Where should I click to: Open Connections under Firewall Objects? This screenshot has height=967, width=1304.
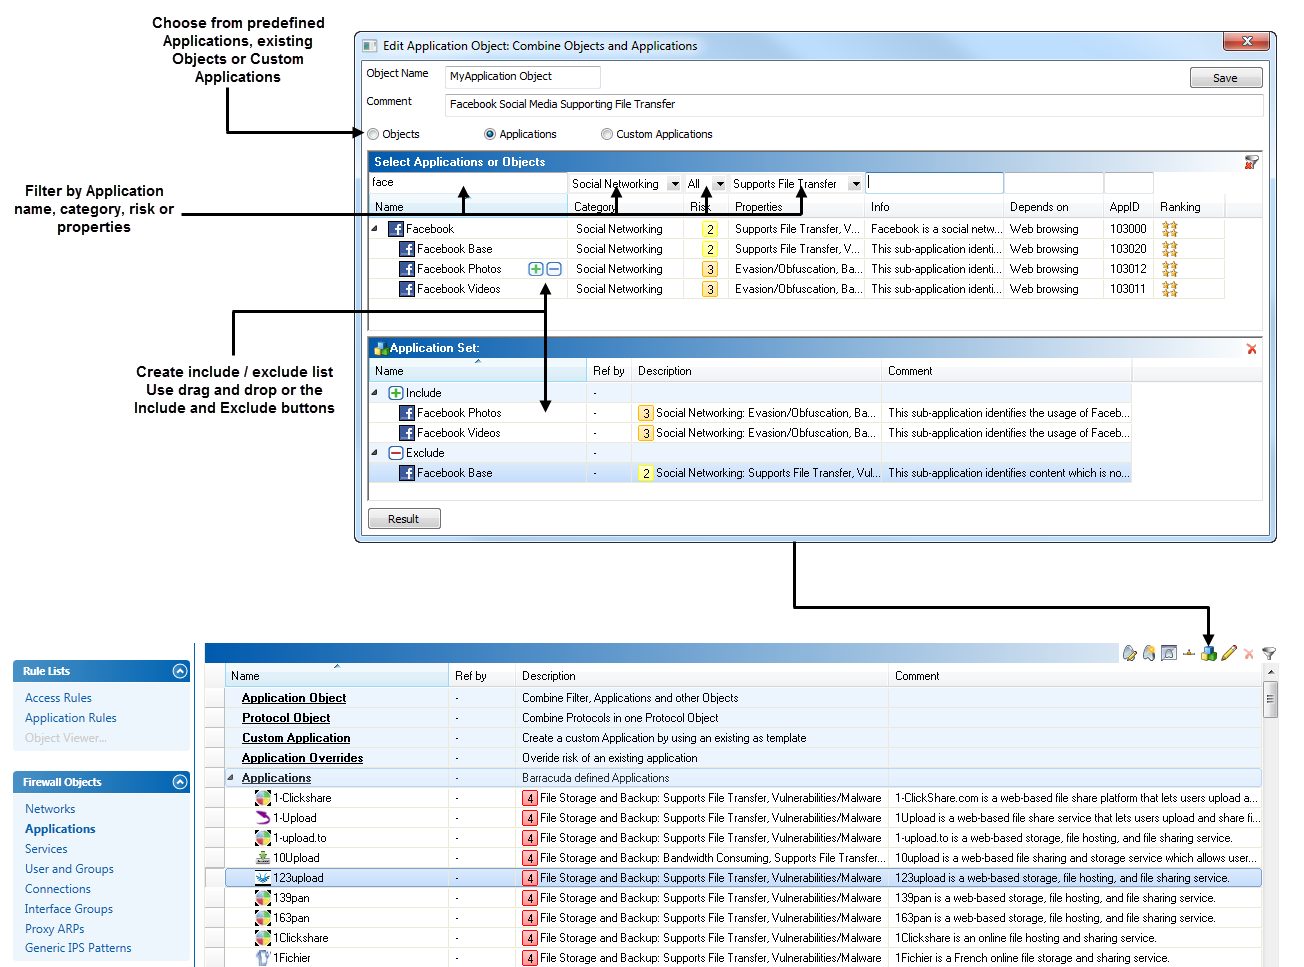[x=58, y=889]
